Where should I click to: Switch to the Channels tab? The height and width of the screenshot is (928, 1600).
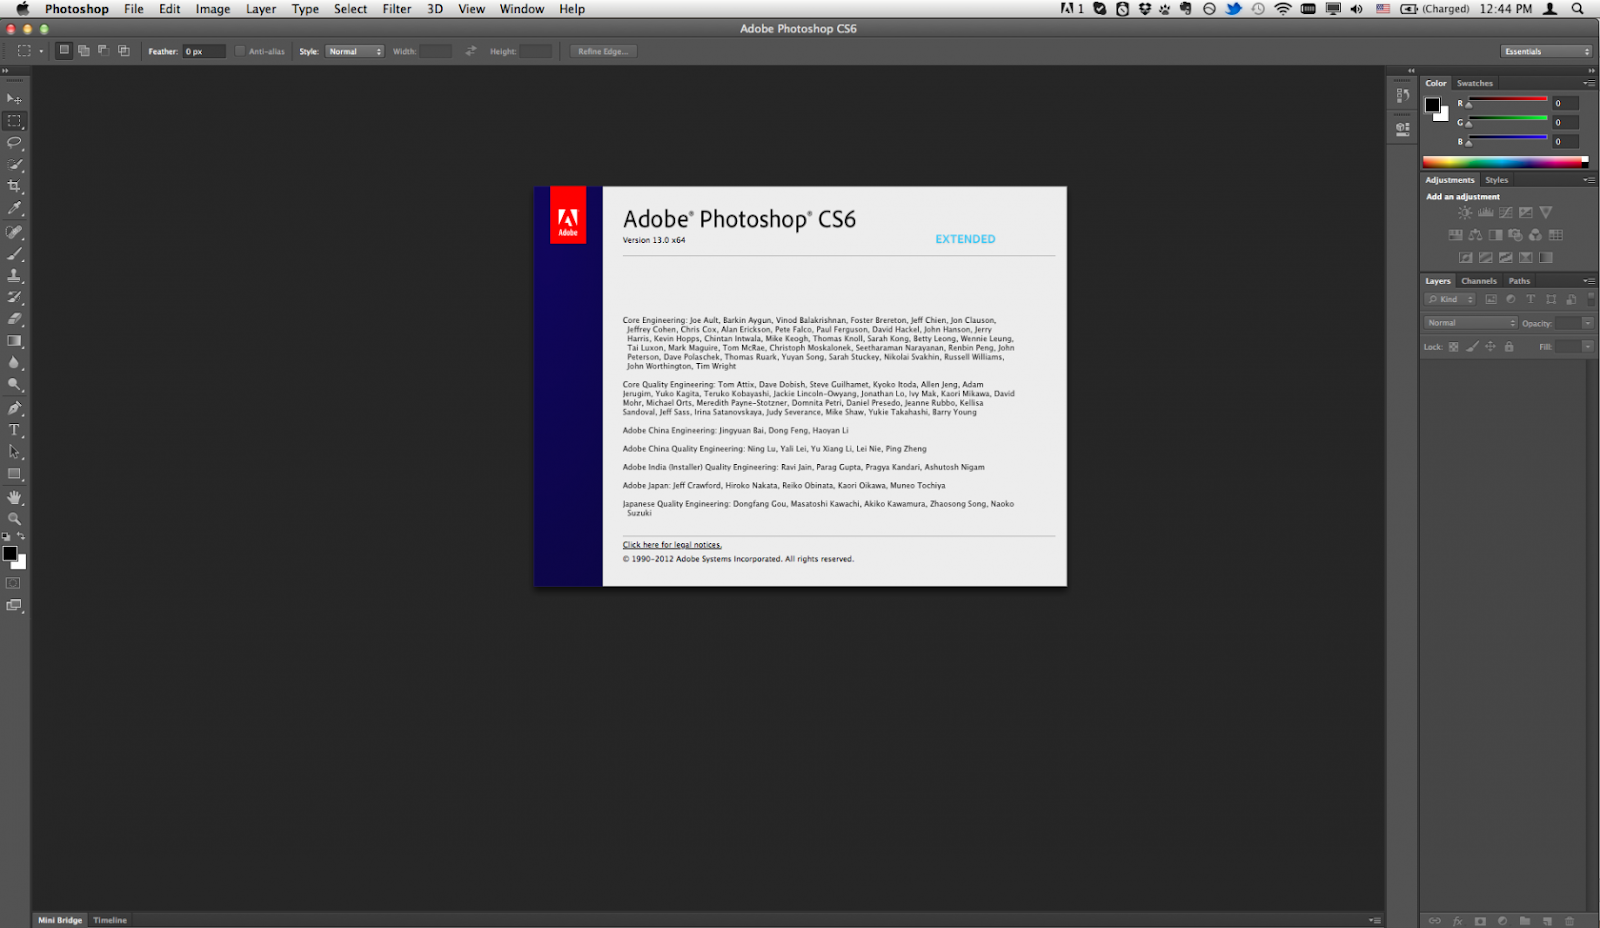(x=1479, y=281)
